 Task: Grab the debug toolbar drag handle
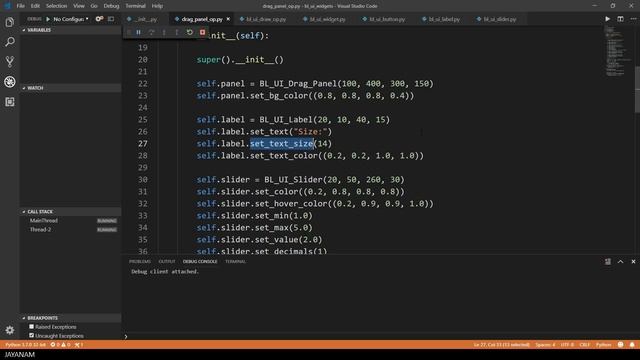coord(129,32)
